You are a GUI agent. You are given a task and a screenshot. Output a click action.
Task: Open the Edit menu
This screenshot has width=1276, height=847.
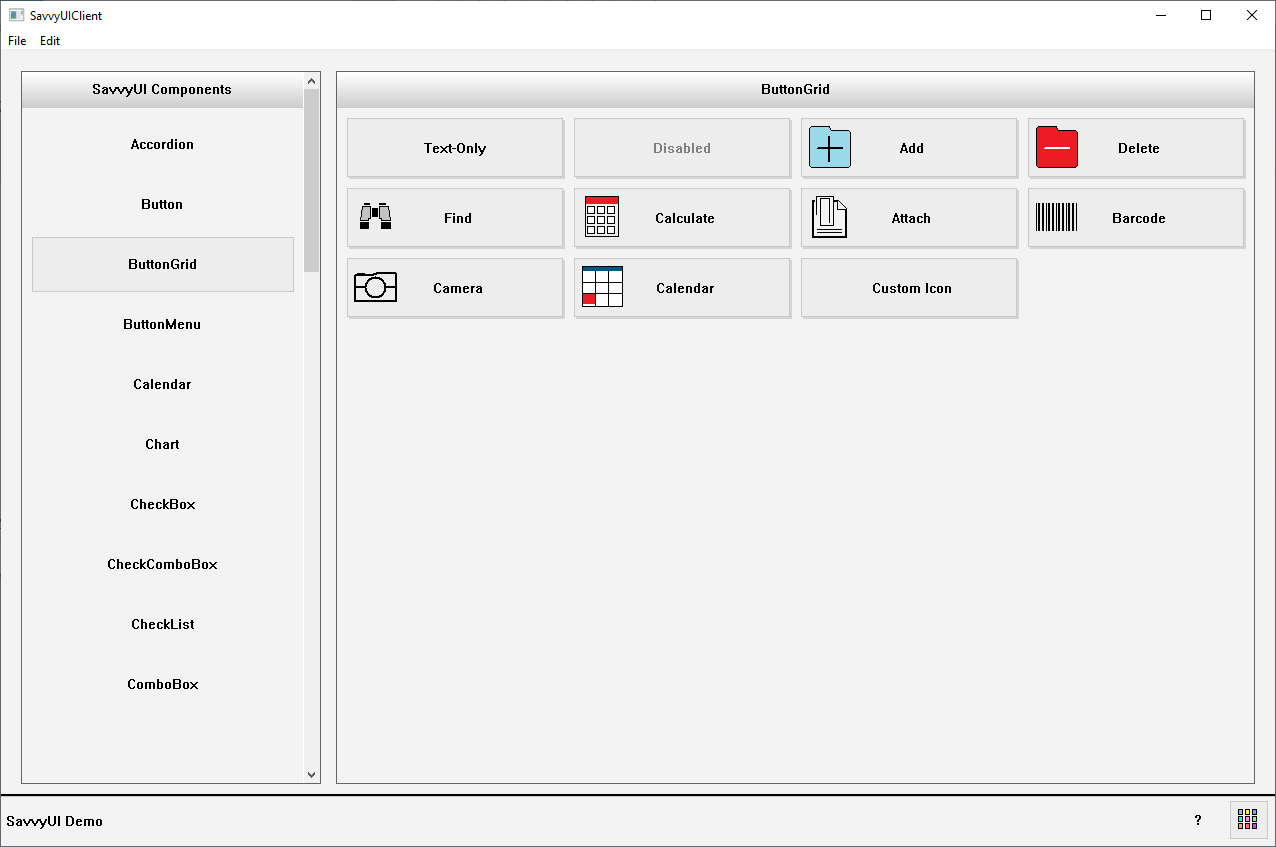50,41
